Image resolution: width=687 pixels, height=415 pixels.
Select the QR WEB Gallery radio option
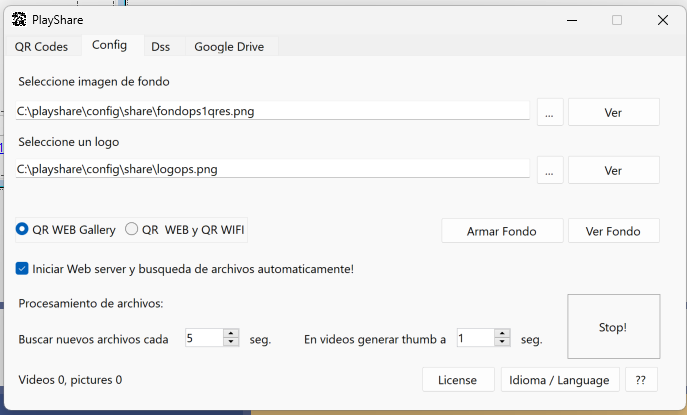[x=66, y=230]
